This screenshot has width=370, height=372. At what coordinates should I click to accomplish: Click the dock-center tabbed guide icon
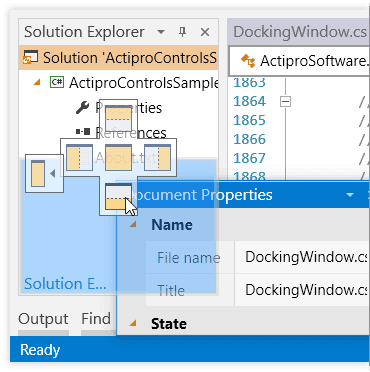pos(118,157)
